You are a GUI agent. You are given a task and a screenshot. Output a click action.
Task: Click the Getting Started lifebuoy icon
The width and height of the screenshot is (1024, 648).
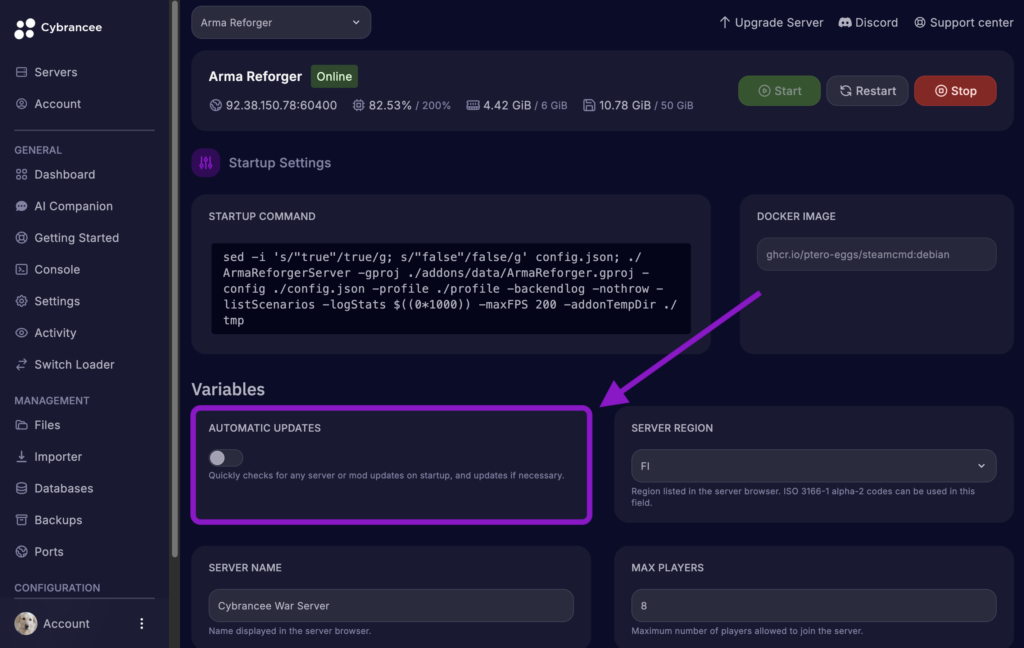(x=22, y=238)
